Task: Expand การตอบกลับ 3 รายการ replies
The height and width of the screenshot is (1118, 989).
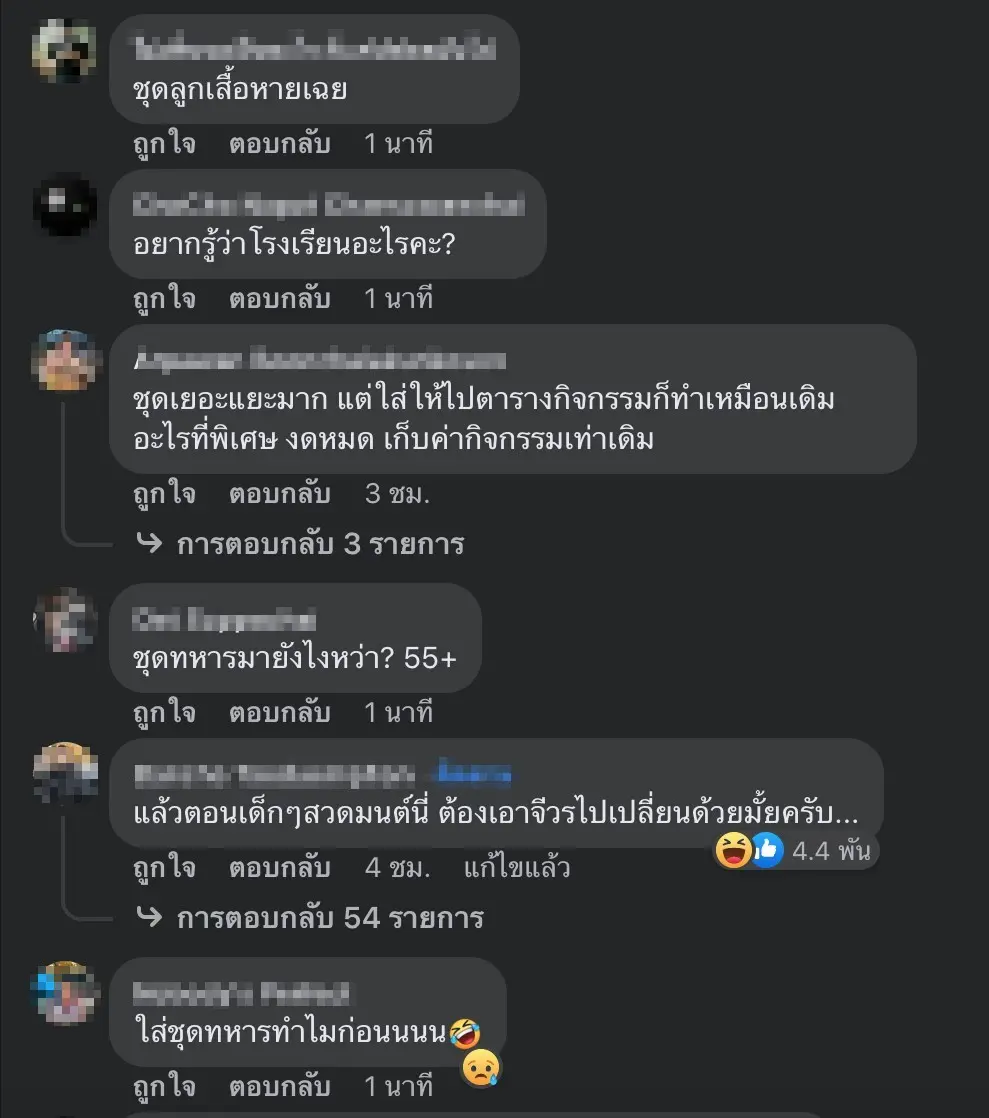Action: (x=320, y=544)
